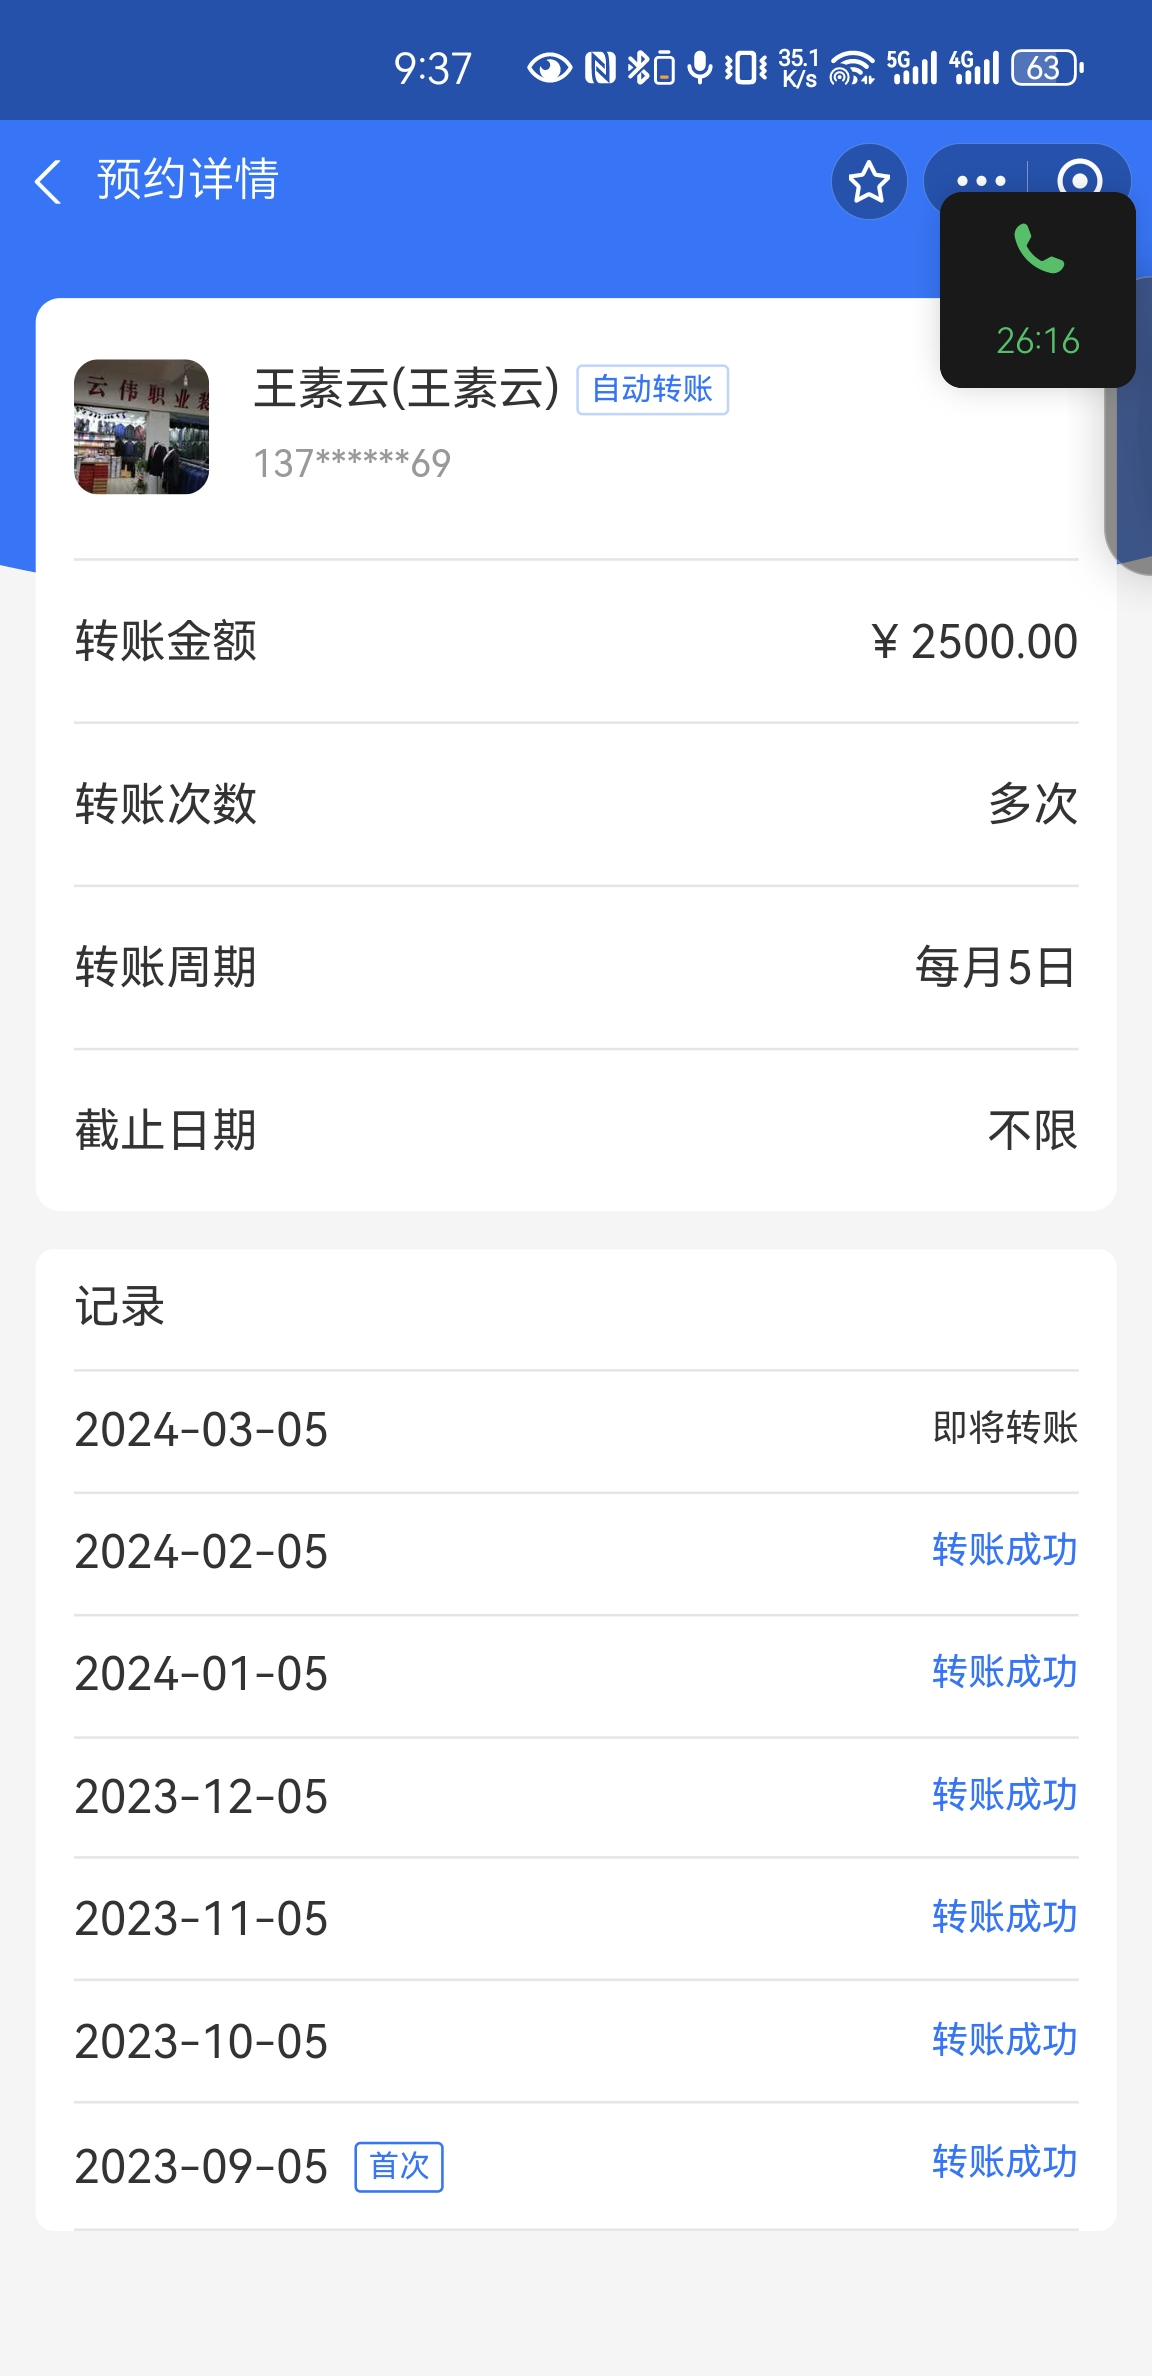
Task: Tap the green phone call icon
Action: click(1038, 249)
